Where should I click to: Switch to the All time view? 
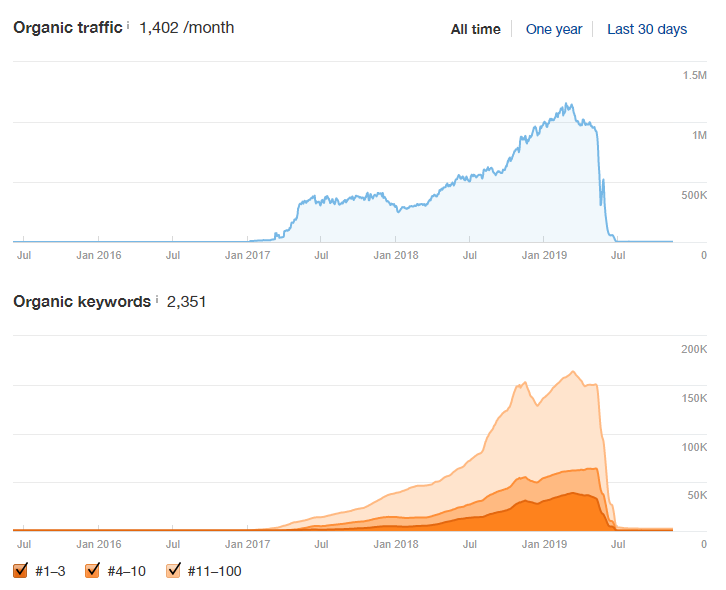click(x=476, y=29)
